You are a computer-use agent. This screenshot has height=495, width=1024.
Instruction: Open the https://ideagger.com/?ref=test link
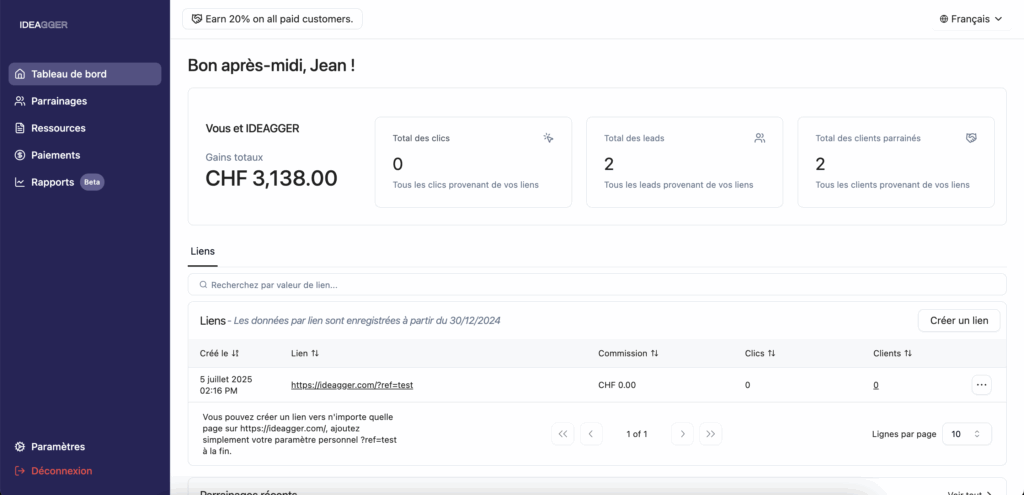pyautogui.click(x=352, y=385)
